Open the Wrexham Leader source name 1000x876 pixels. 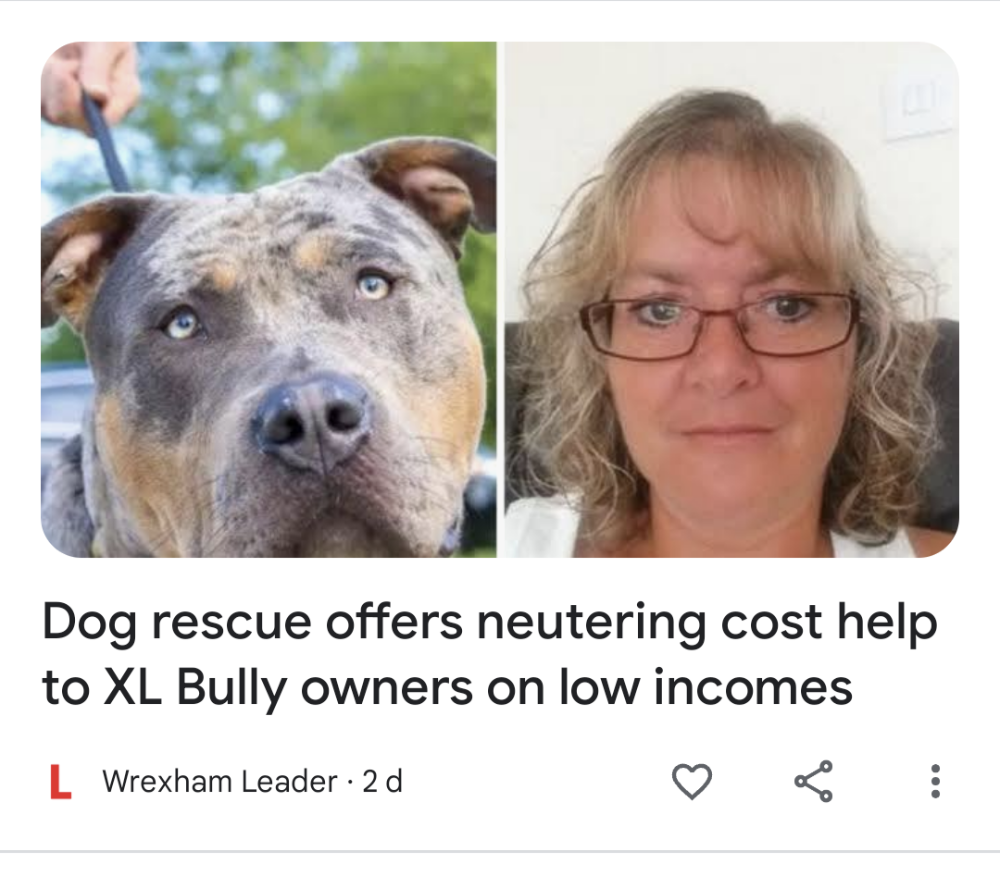[x=220, y=781]
